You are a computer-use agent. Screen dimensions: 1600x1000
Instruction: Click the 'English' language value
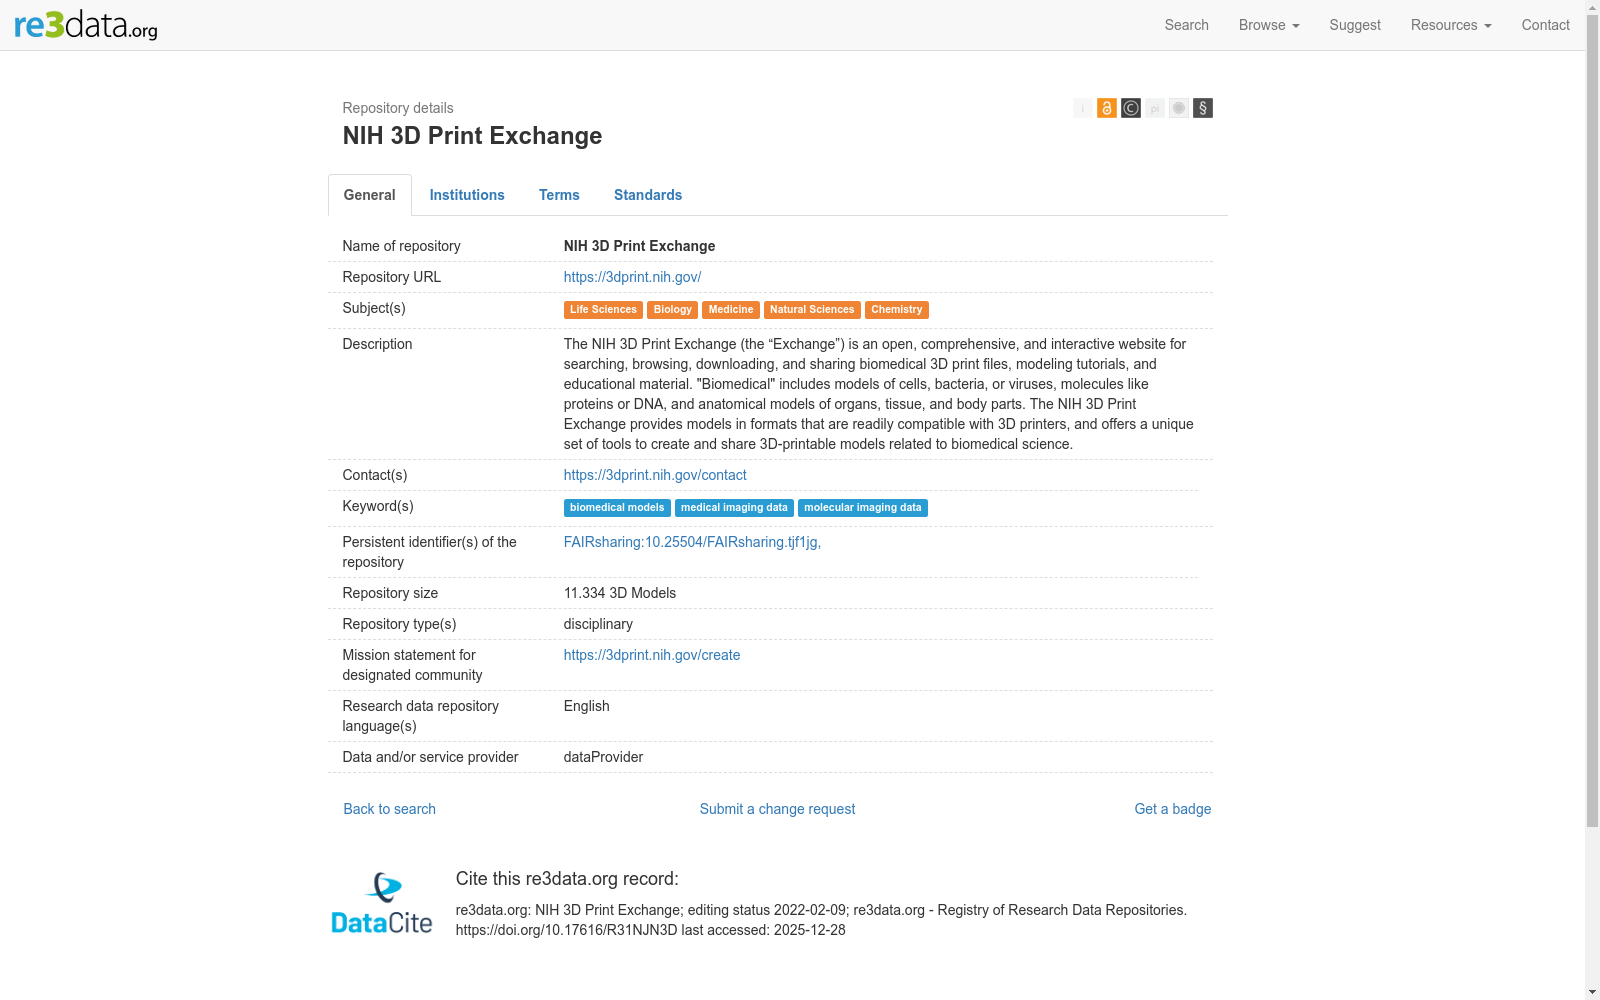587,706
